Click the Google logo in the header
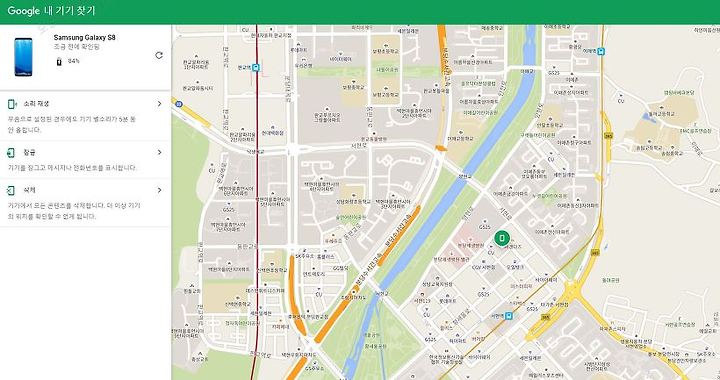Viewport: 720px width, 380px height. pyautogui.click(x=24, y=11)
